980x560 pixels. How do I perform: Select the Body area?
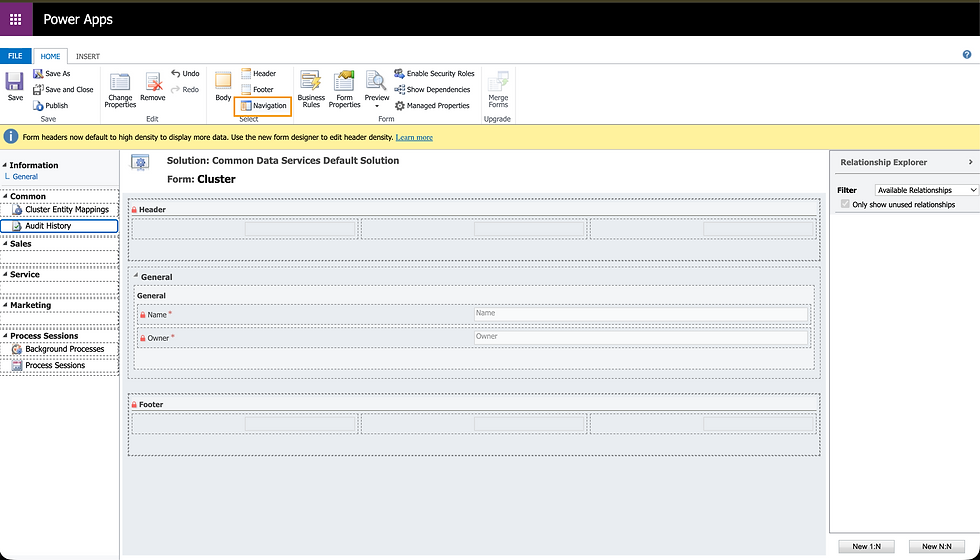point(223,86)
